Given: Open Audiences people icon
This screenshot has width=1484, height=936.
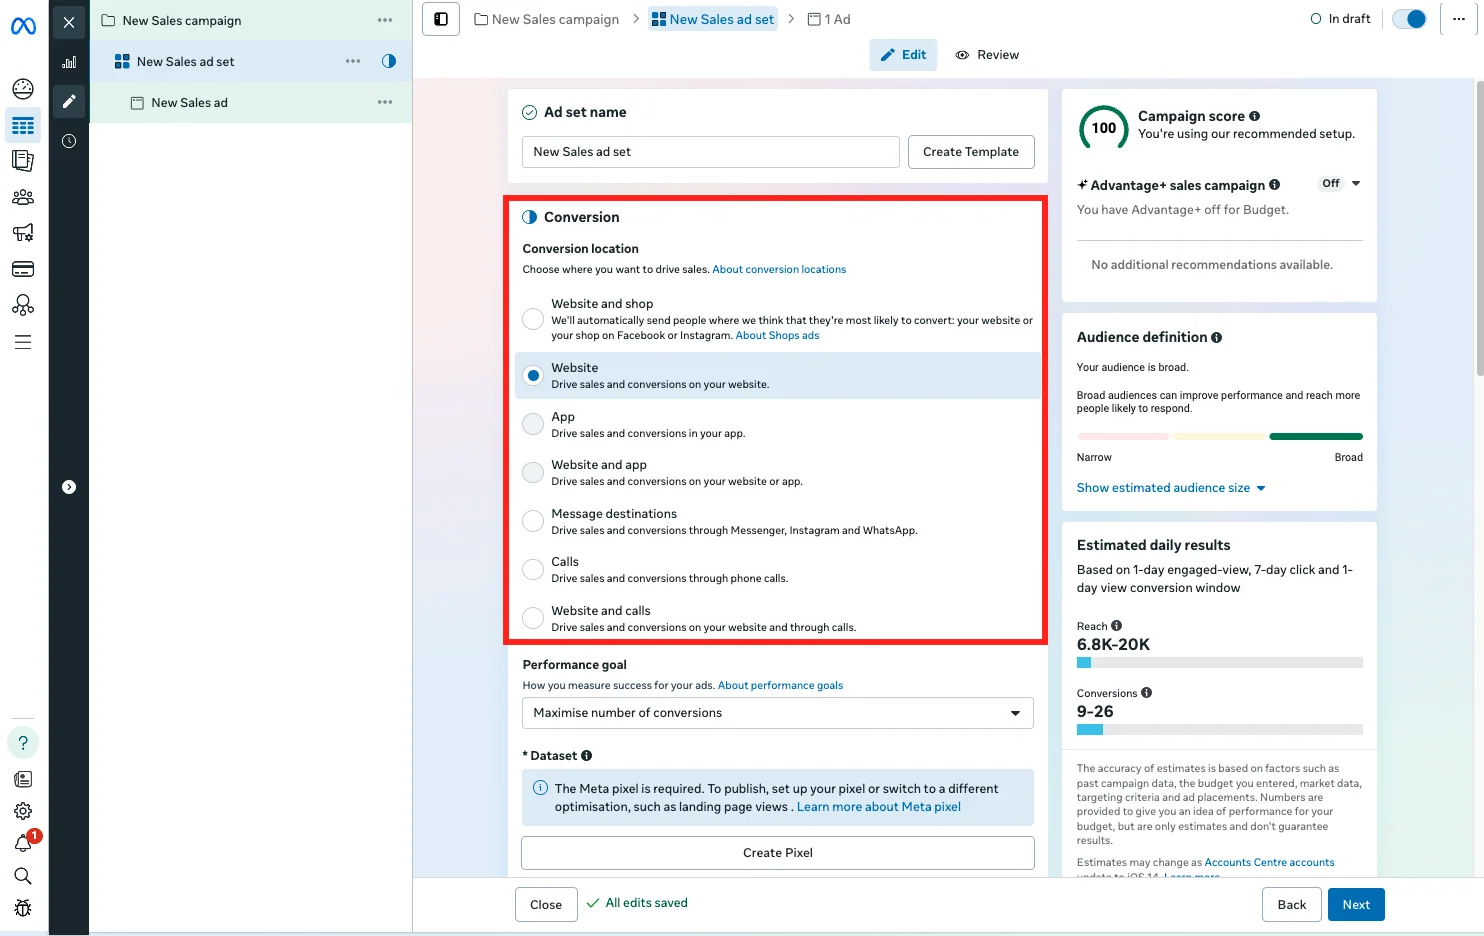Looking at the screenshot, I should pos(23,197).
